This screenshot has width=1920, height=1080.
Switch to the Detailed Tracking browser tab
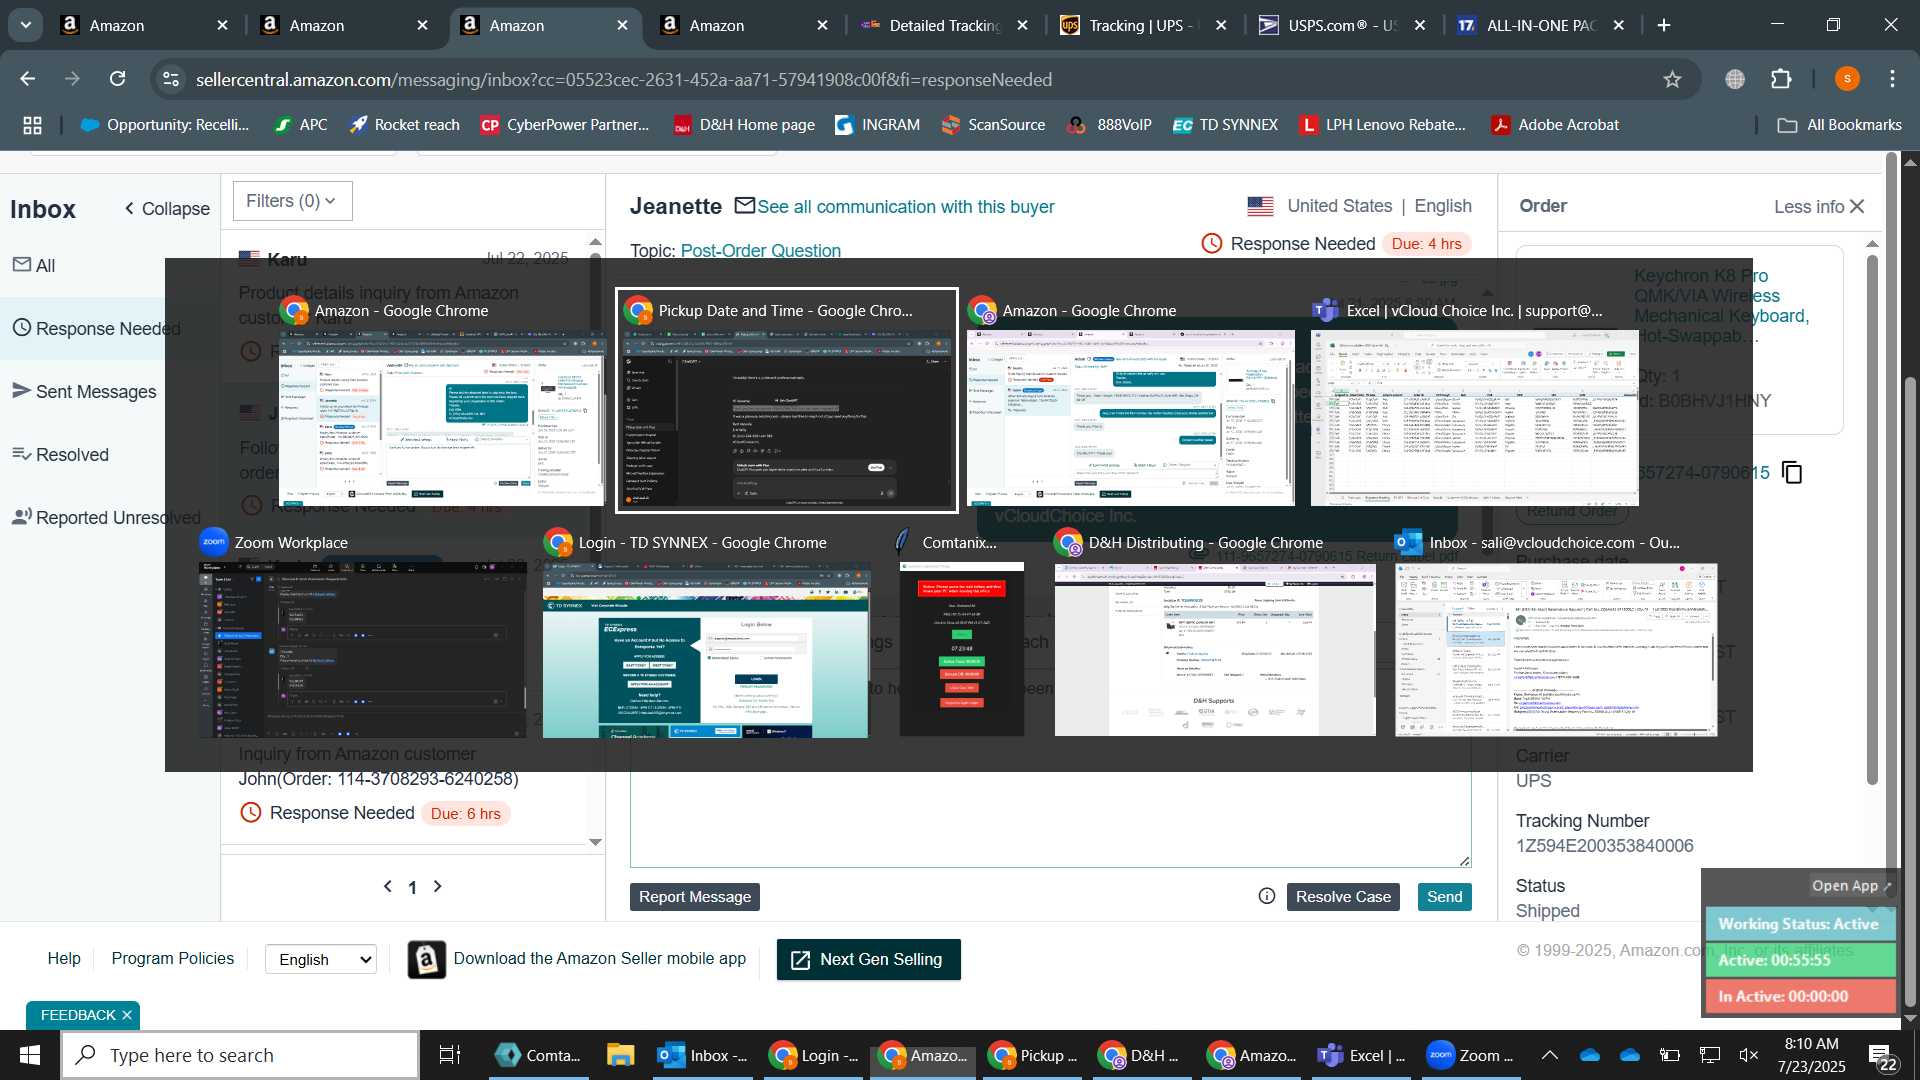[x=945, y=25]
